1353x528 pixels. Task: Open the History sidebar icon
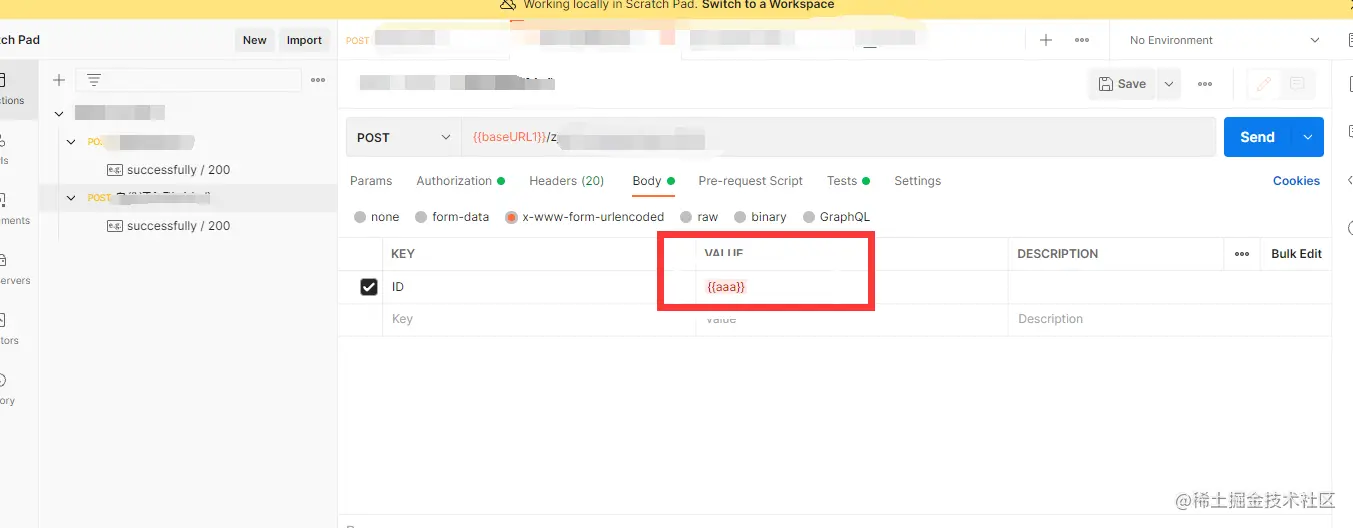tap(6, 388)
